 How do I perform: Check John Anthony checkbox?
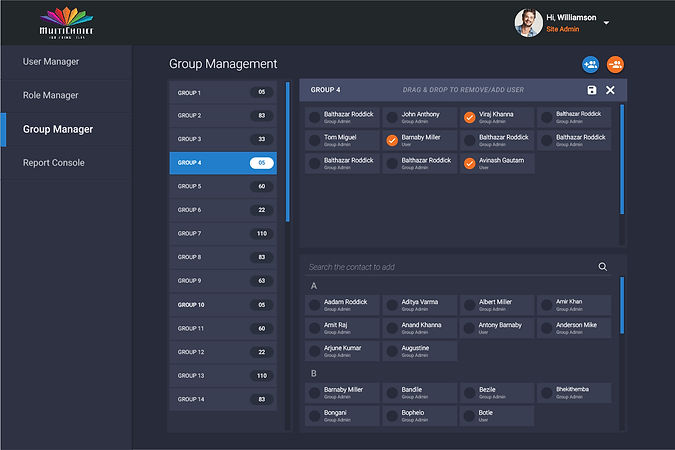pos(392,117)
